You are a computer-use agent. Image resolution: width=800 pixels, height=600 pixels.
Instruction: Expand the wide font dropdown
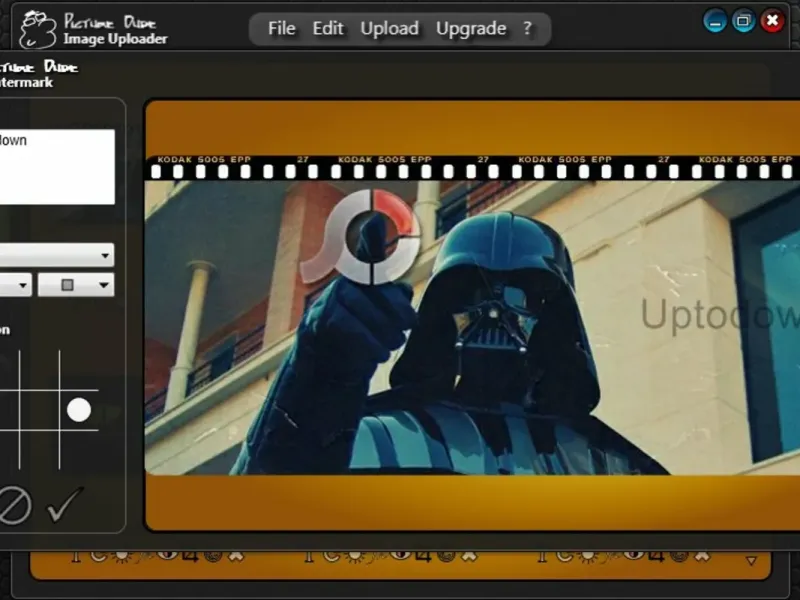tap(57, 255)
